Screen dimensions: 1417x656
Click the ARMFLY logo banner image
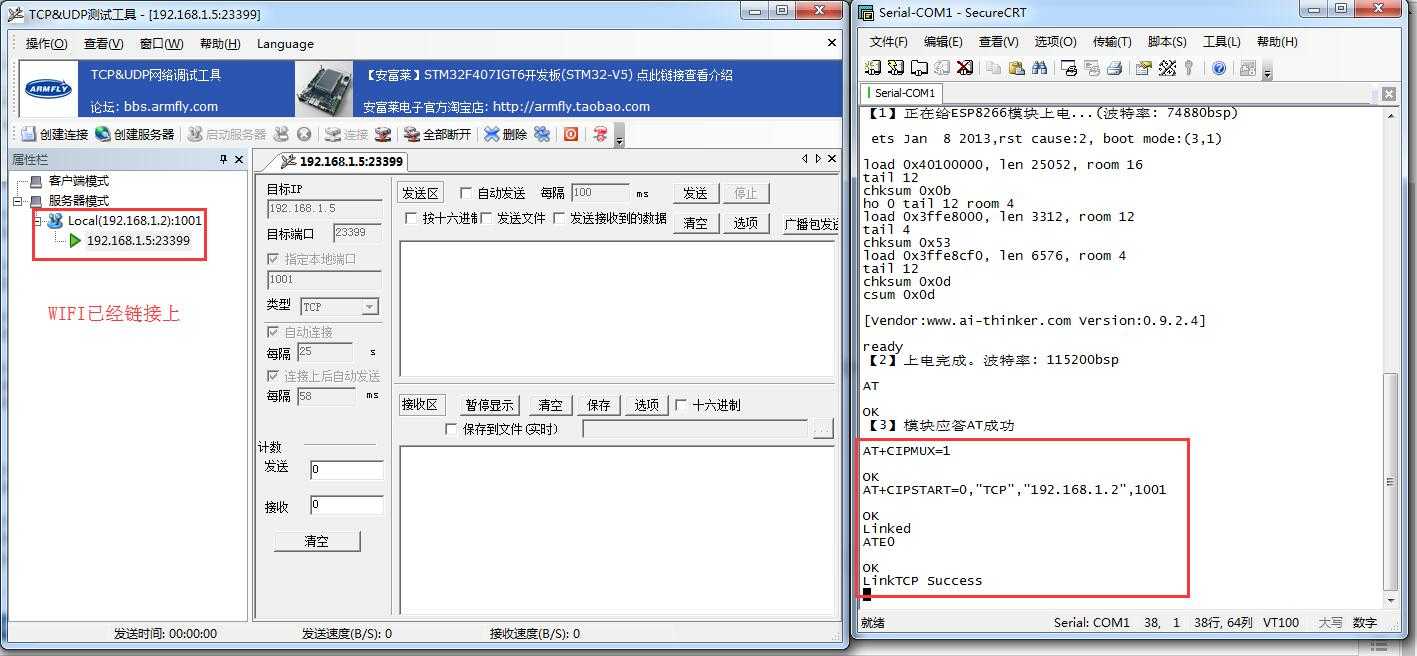[x=49, y=89]
